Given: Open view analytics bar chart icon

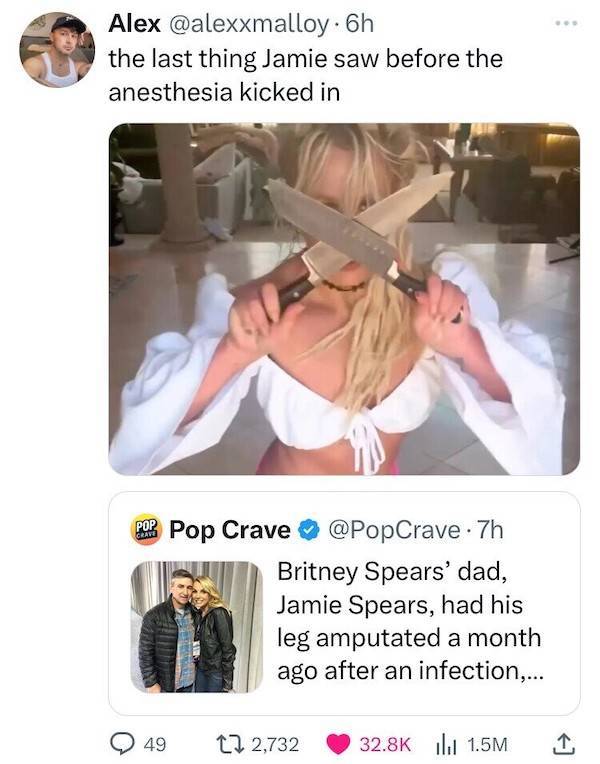Looking at the screenshot, I should pos(443,742).
